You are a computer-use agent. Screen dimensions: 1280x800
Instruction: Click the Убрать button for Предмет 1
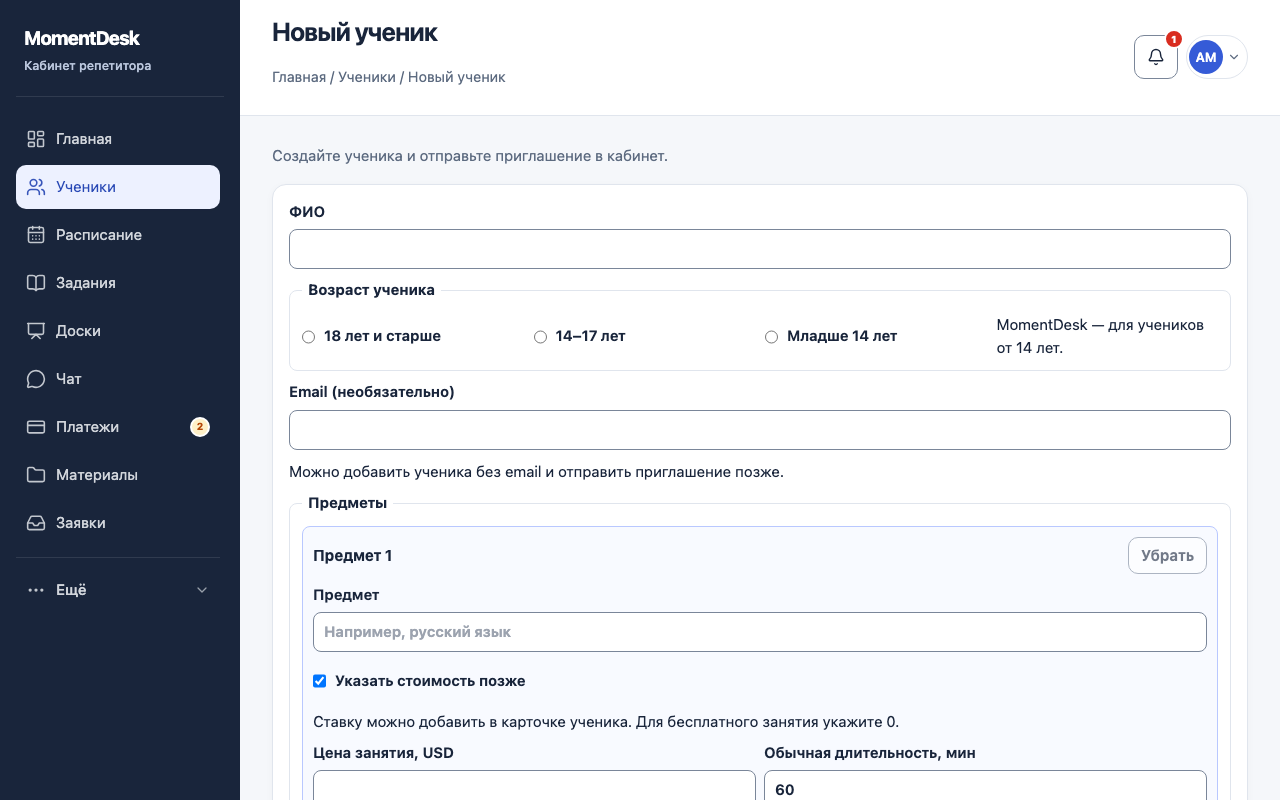1167,556
